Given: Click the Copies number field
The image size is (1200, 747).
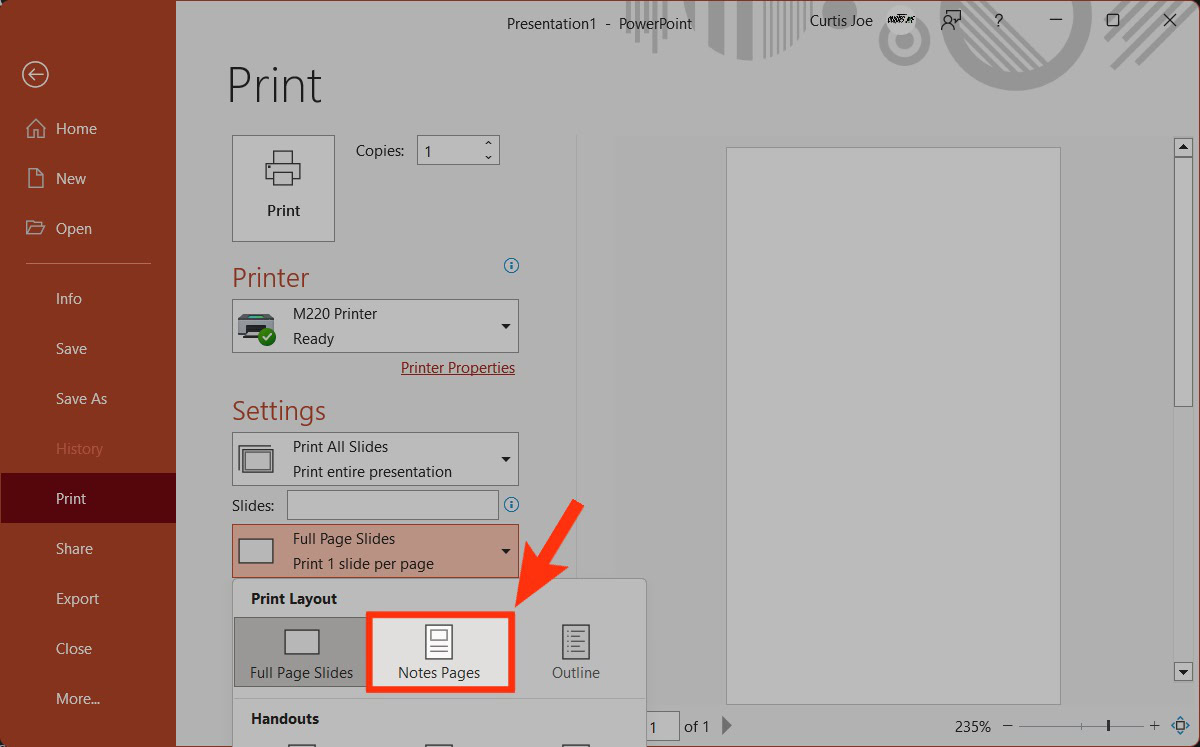Looking at the screenshot, I should (x=449, y=151).
